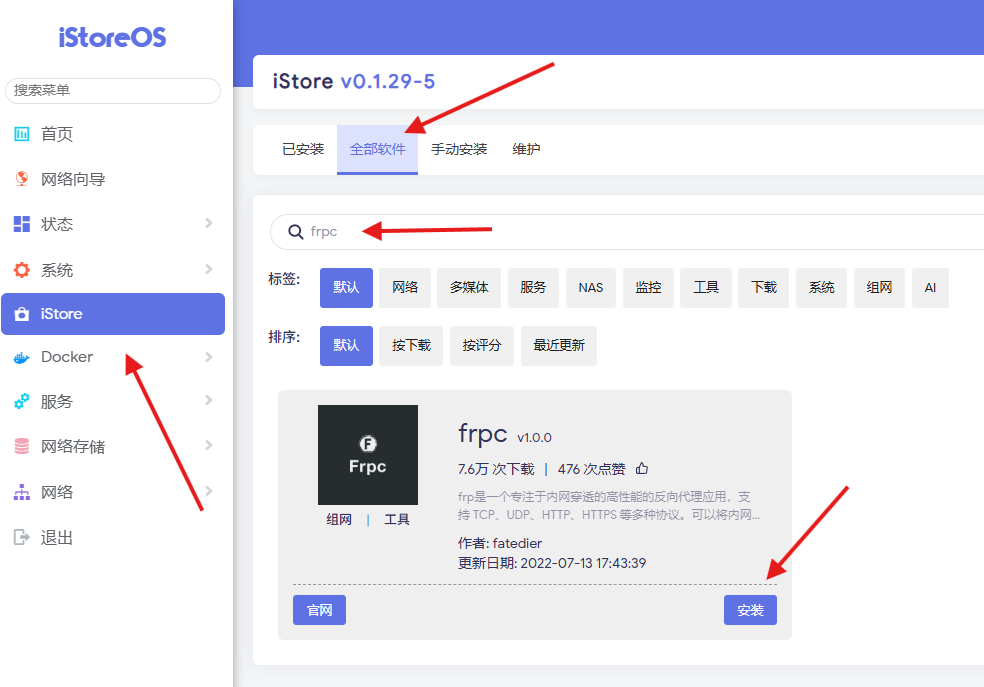Viewport: 984px width, 687px height.
Task: Click the network storage disk icon
Action: click(22, 446)
